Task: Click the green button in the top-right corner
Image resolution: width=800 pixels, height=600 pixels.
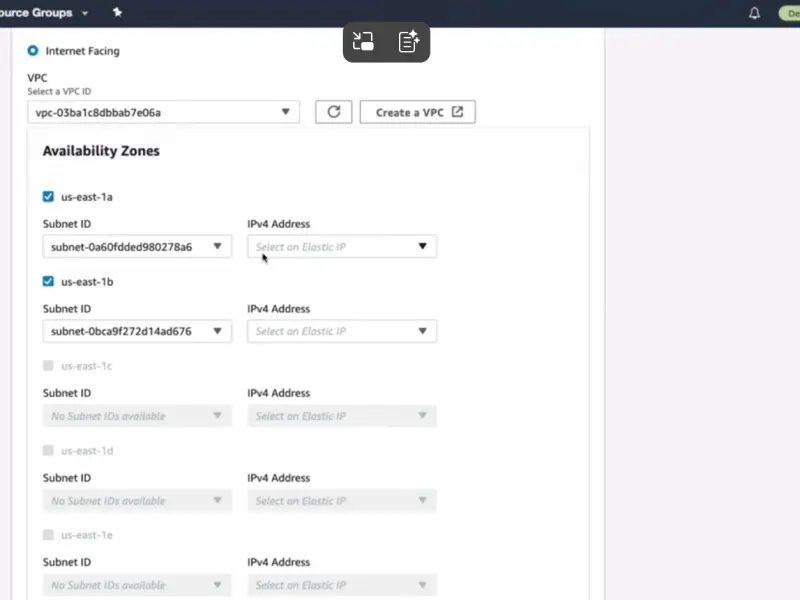Action: coord(790,12)
